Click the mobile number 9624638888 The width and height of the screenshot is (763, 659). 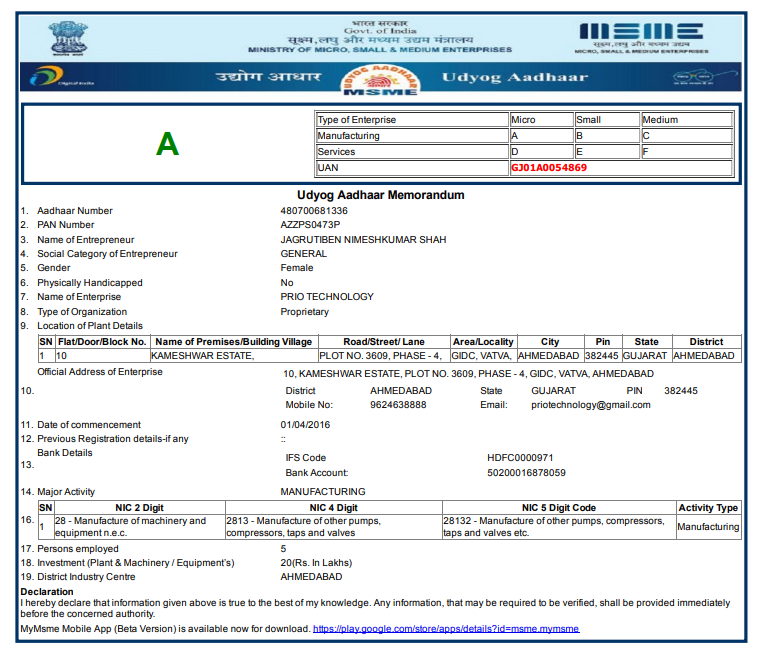point(398,405)
